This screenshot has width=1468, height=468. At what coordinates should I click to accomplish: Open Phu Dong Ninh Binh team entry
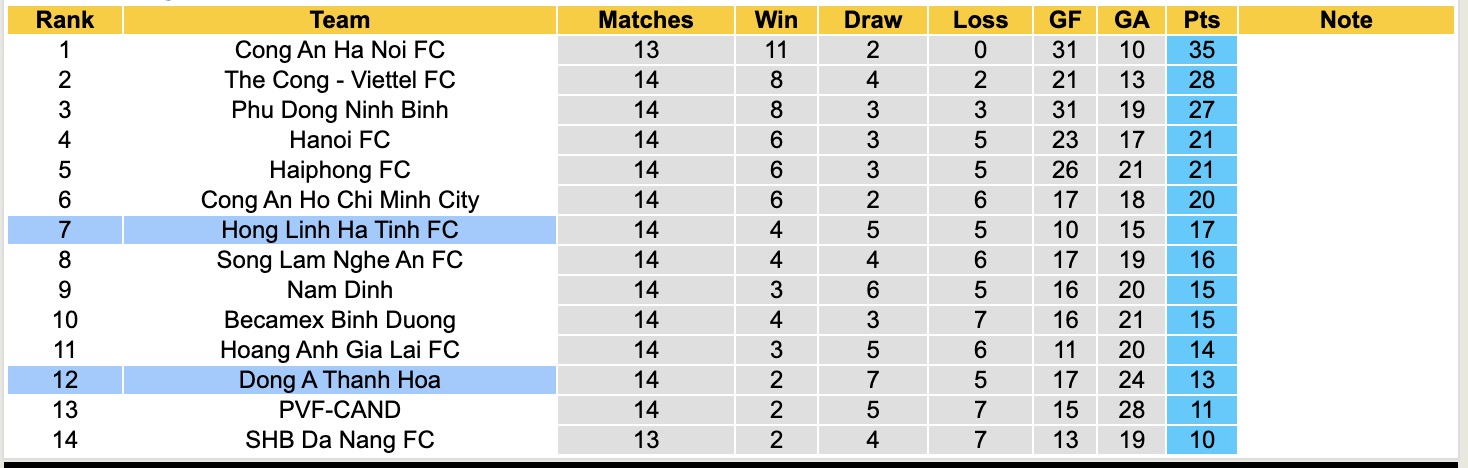(x=340, y=110)
